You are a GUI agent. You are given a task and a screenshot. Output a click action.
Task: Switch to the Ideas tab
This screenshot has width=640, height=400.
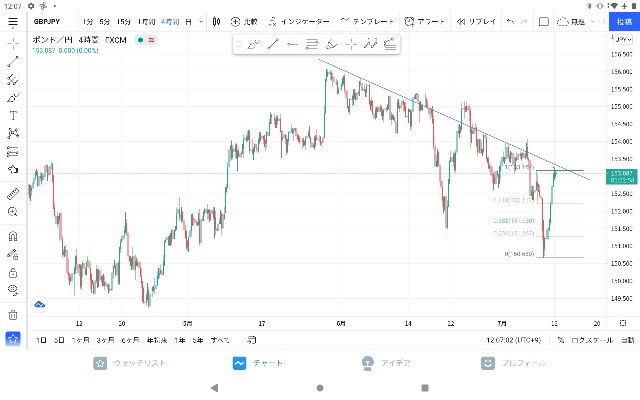point(386,363)
